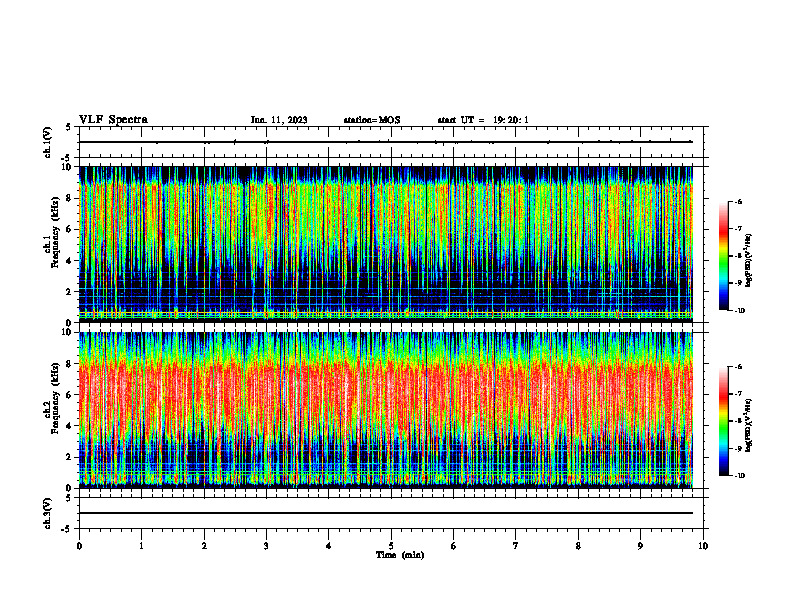Click the 'station=MOS' header text
792x612 pixels.
(372, 120)
